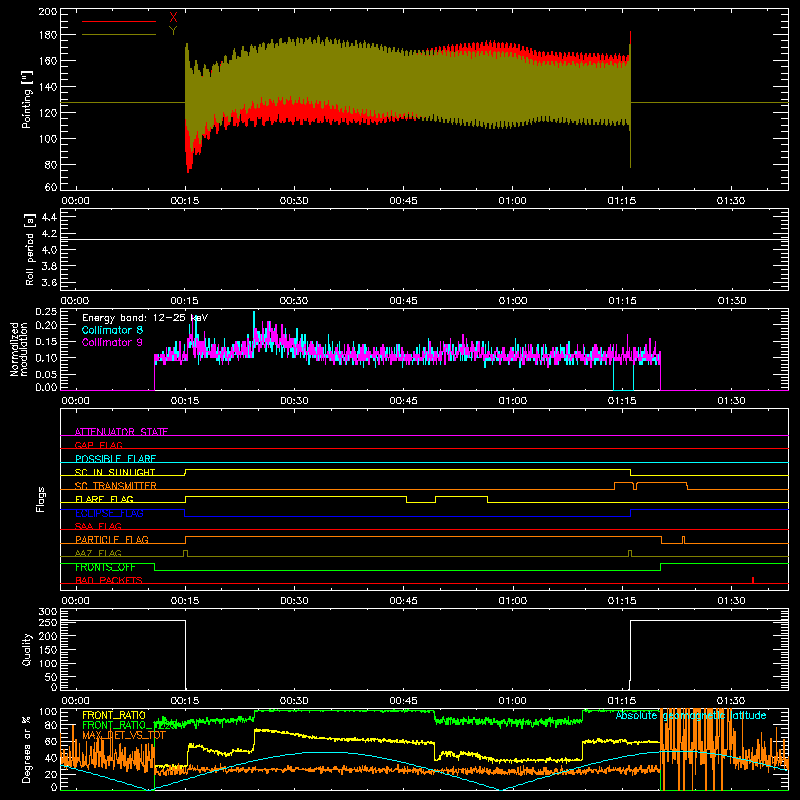Click the red legend line beside X
Image resolution: width=800 pixels, height=800 pixels.
(119, 21)
